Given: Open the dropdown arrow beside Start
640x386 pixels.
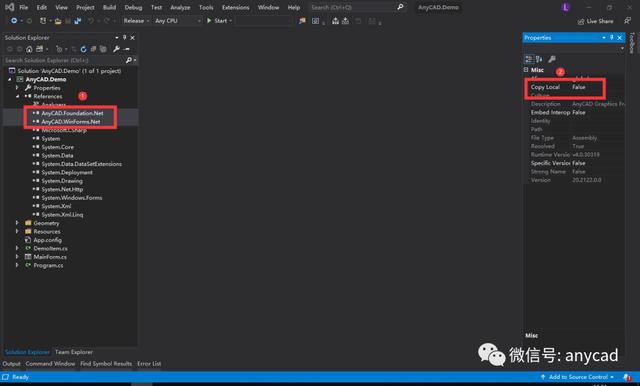Looking at the screenshot, I should pos(231,20).
